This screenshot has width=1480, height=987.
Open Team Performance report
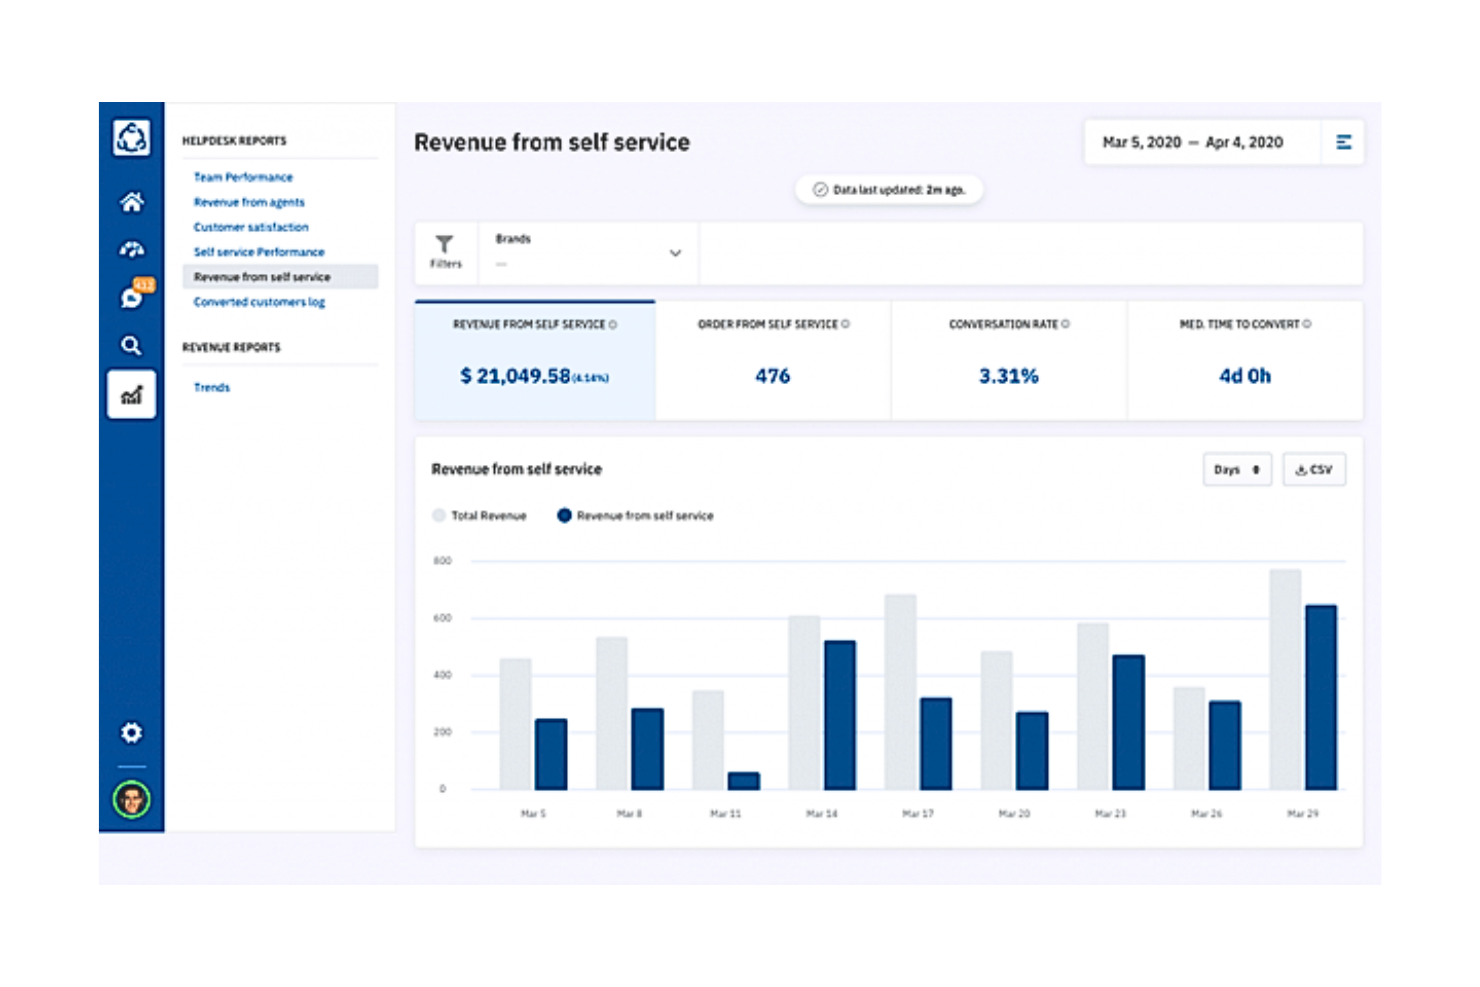click(243, 177)
